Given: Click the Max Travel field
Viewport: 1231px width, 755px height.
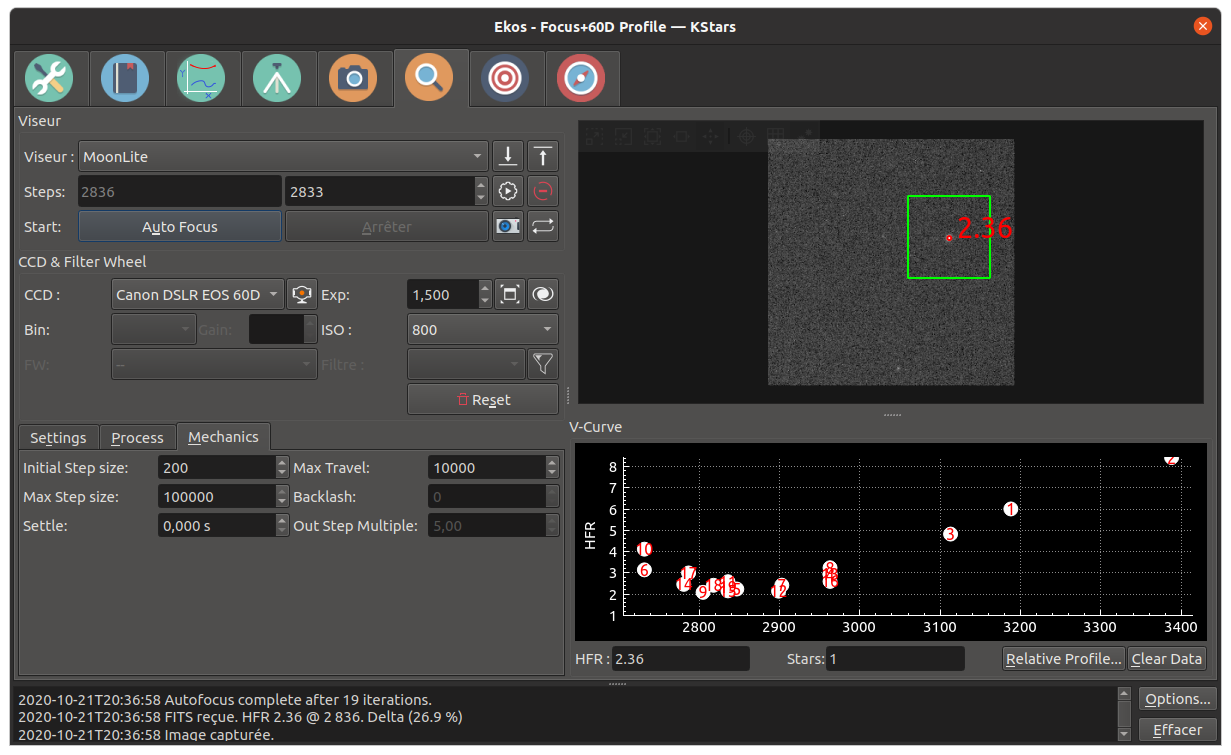Looking at the screenshot, I should (486, 468).
